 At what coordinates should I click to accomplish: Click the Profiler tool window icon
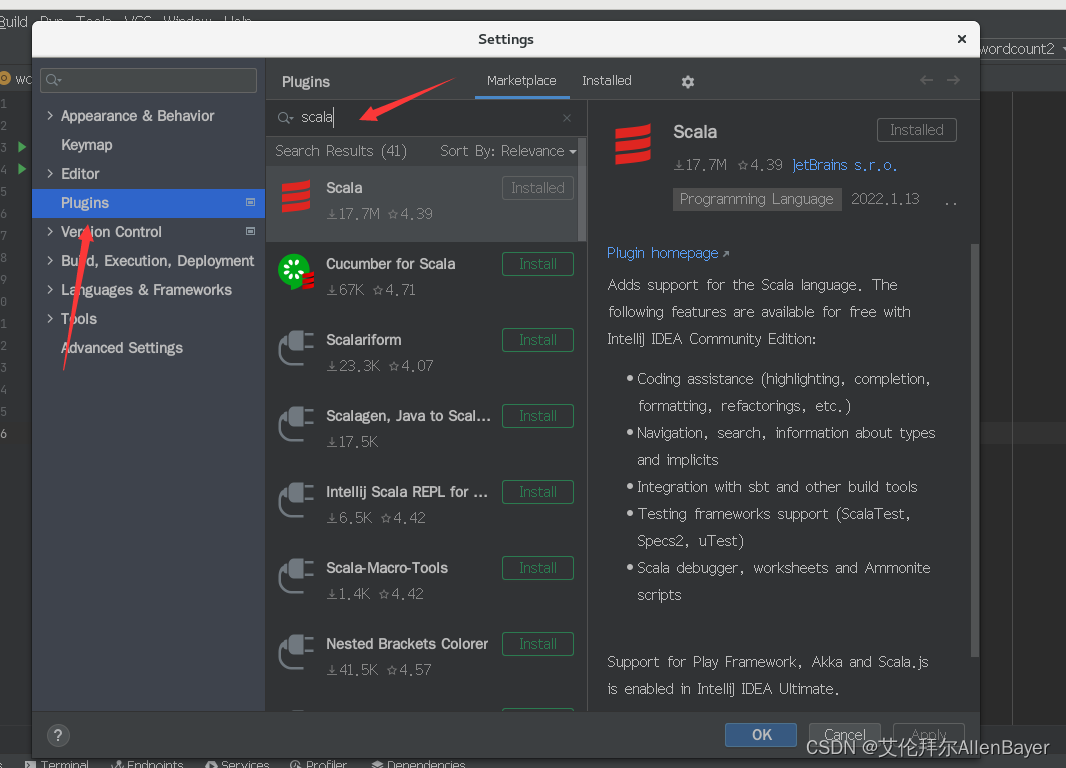click(296, 764)
